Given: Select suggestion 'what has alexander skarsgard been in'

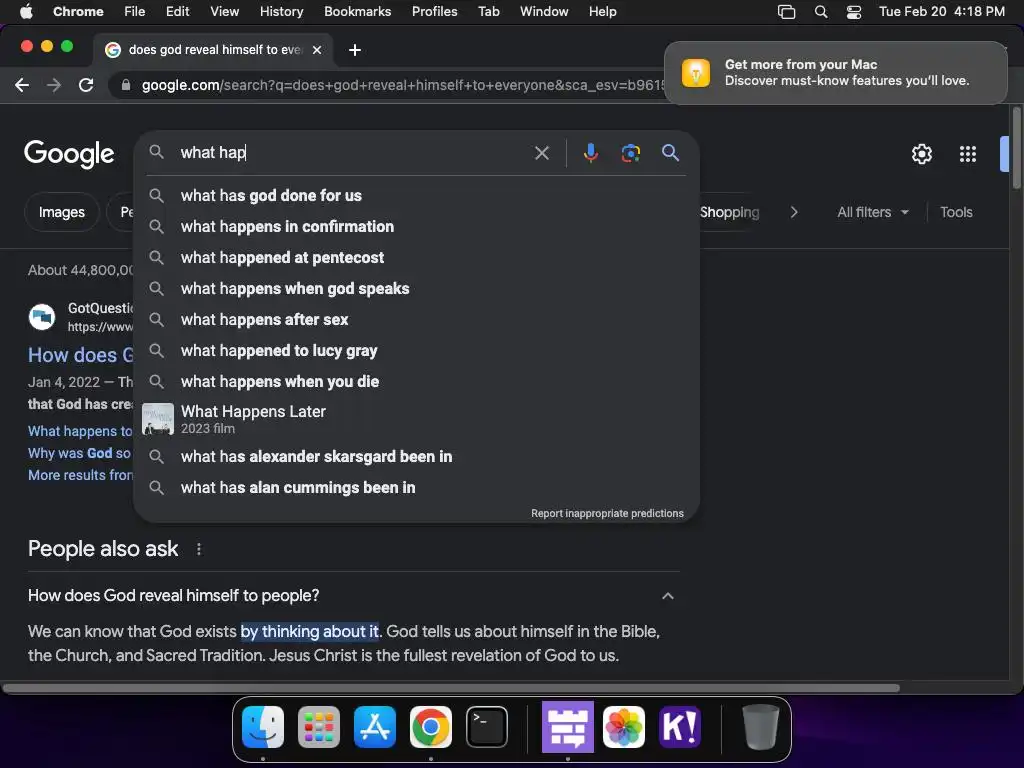Looking at the screenshot, I should click(x=416, y=456).
